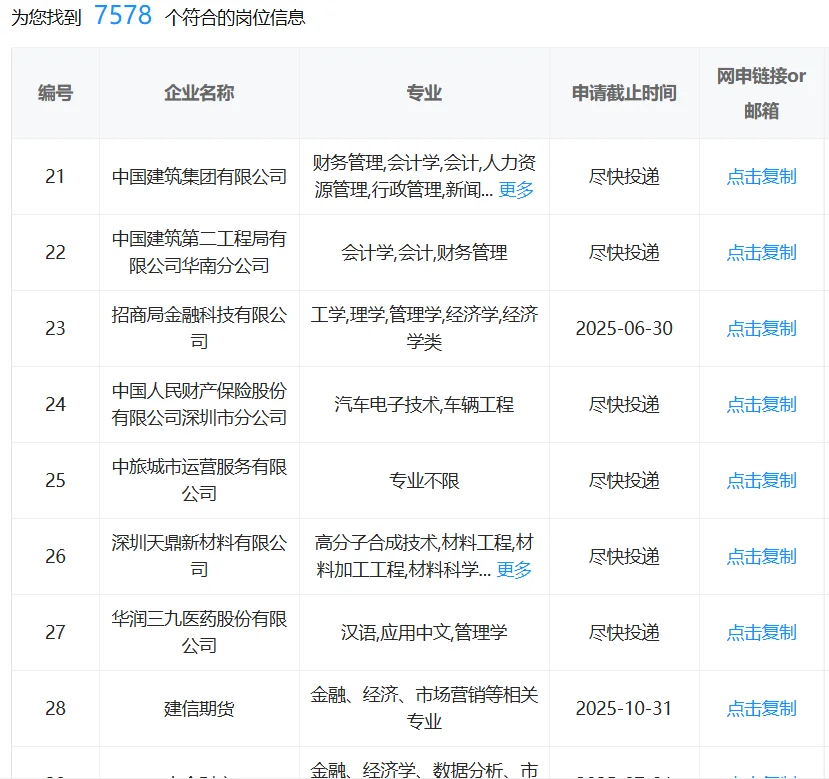The image size is (829, 779).
Task: Click row number 24
Action: pyautogui.click(x=56, y=405)
